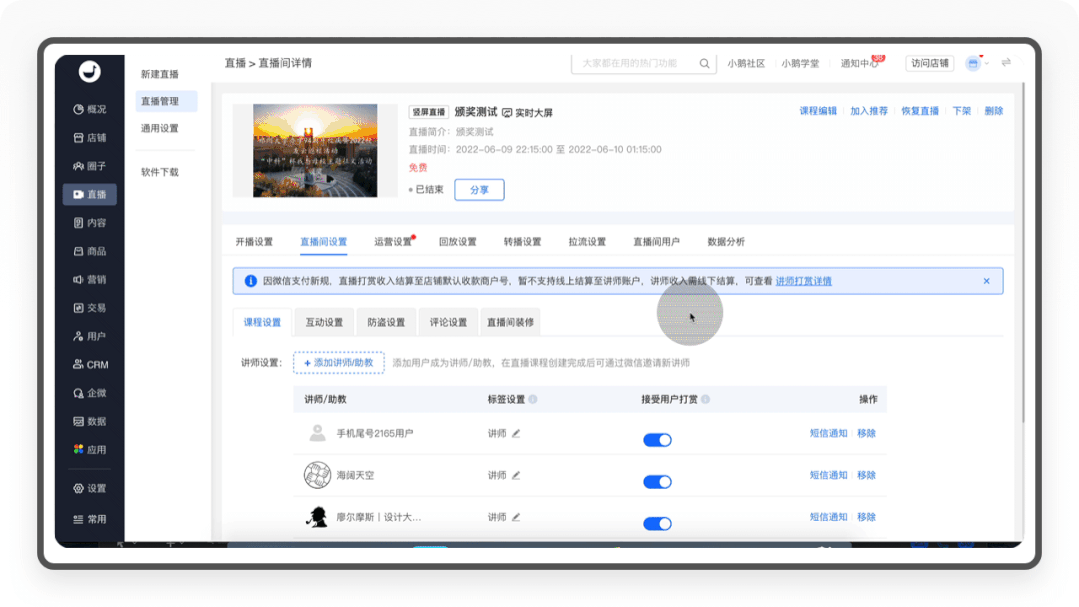This screenshot has height=607, width=1079.
Task: Turn off the tipping switch for 廖尔摩斯
Action: [x=657, y=523]
